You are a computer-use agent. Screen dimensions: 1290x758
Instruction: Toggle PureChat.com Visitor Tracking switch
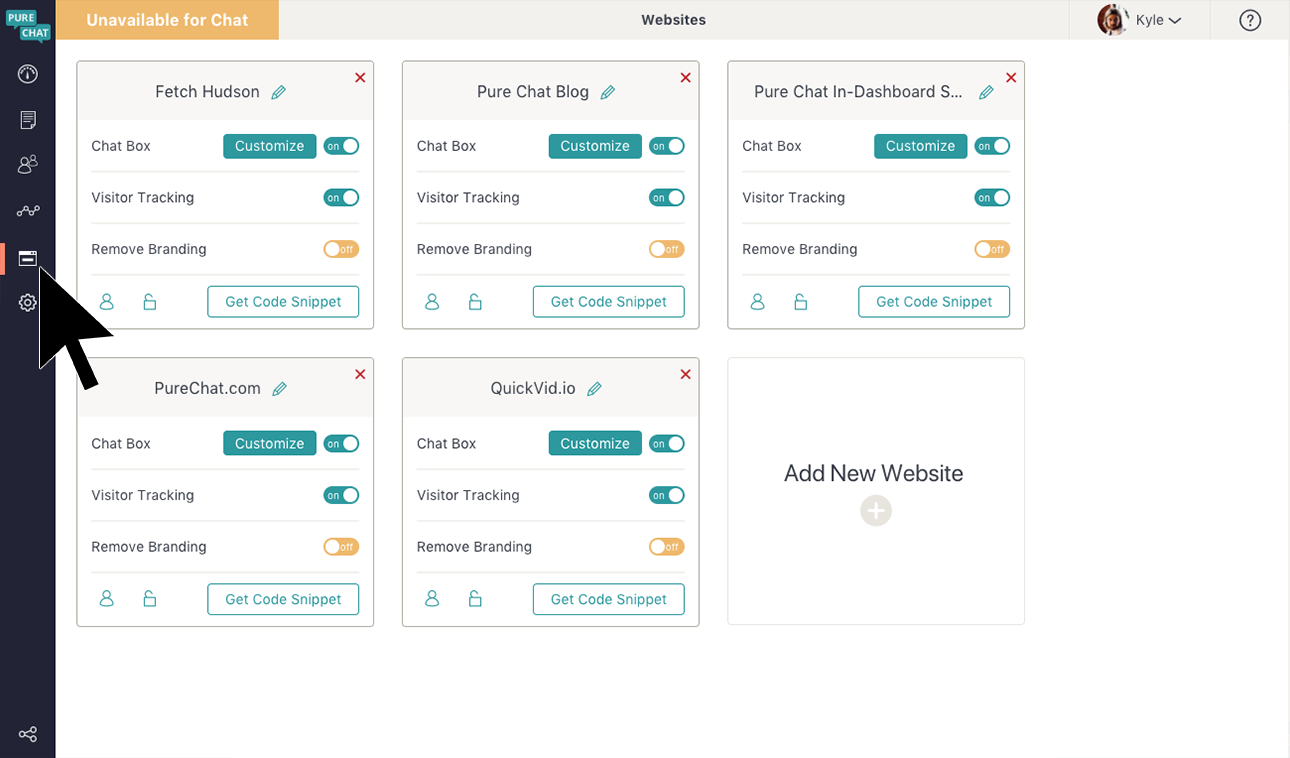click(341, 495)
